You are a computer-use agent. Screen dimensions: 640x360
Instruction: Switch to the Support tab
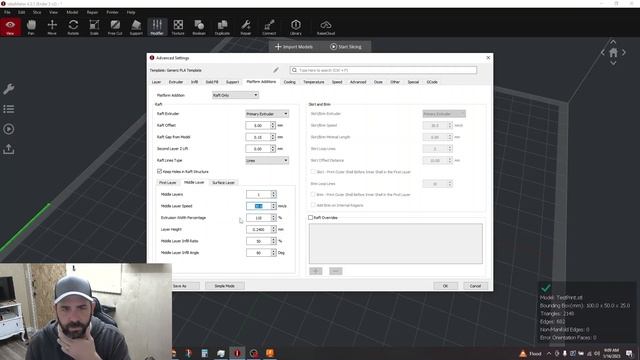click(x=233, y=82)
